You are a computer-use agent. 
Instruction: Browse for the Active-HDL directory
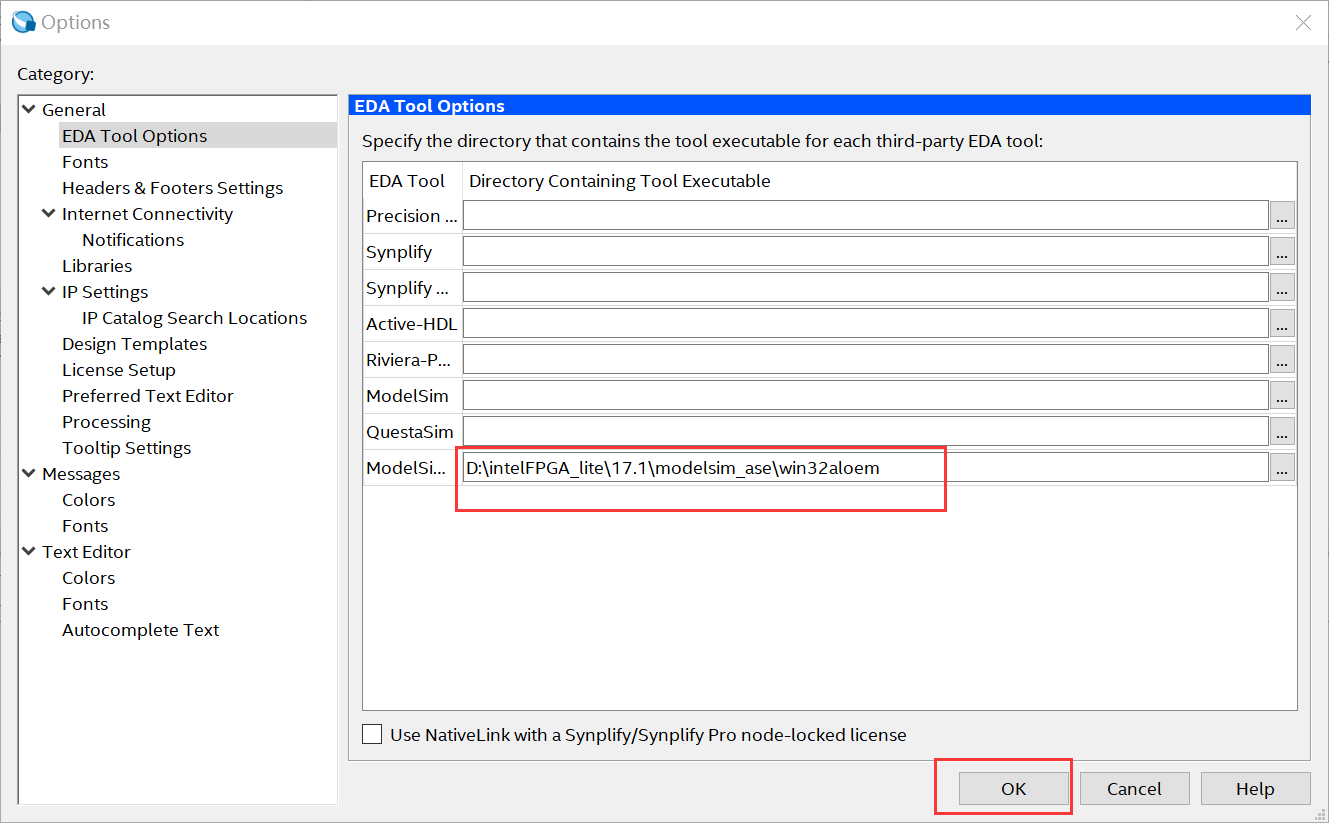click(x=1283, y=323)
